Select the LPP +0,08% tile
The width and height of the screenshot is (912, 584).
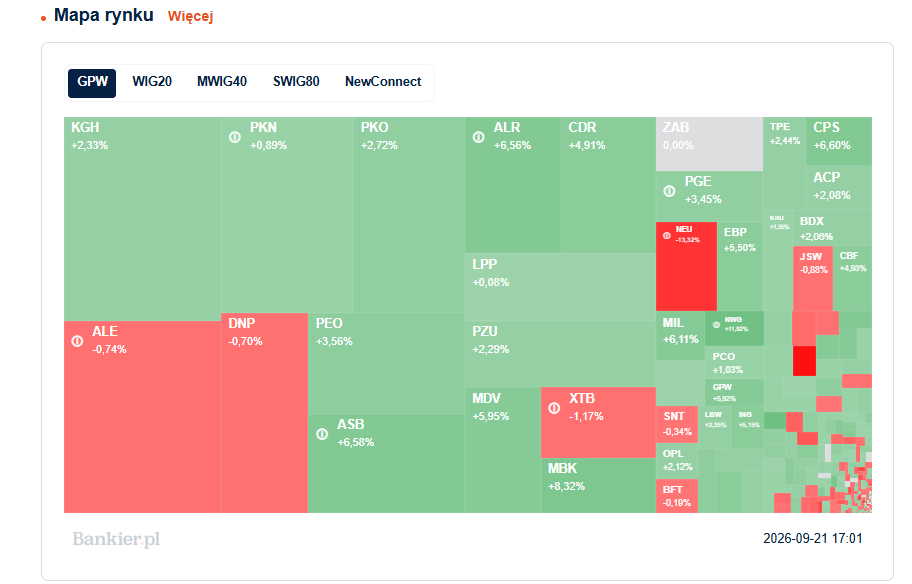560,287
